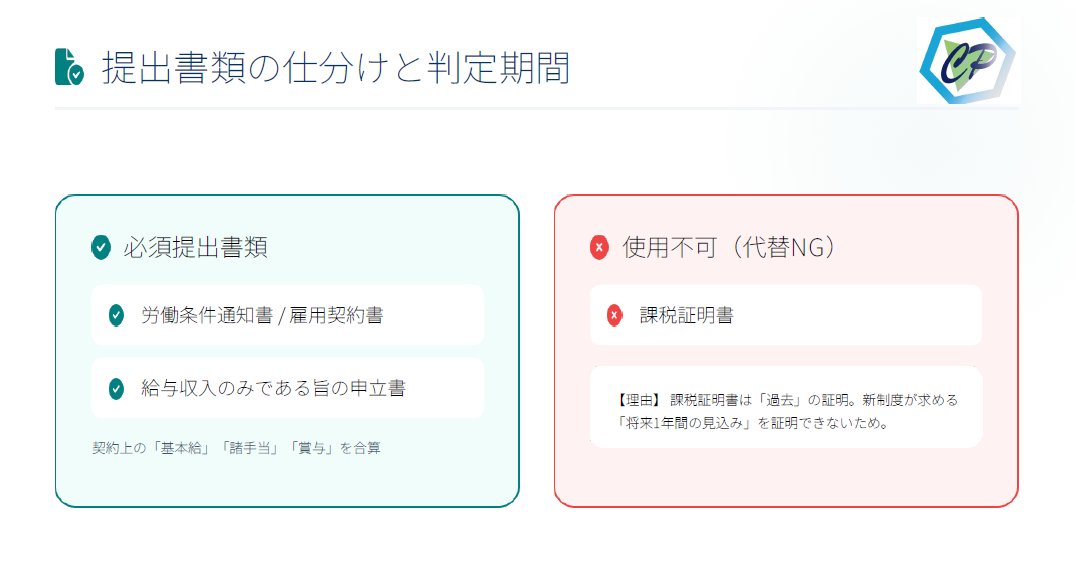Click the 将来1年間の見込み text line
The image size is (1075, 582).
click(754, 422)
